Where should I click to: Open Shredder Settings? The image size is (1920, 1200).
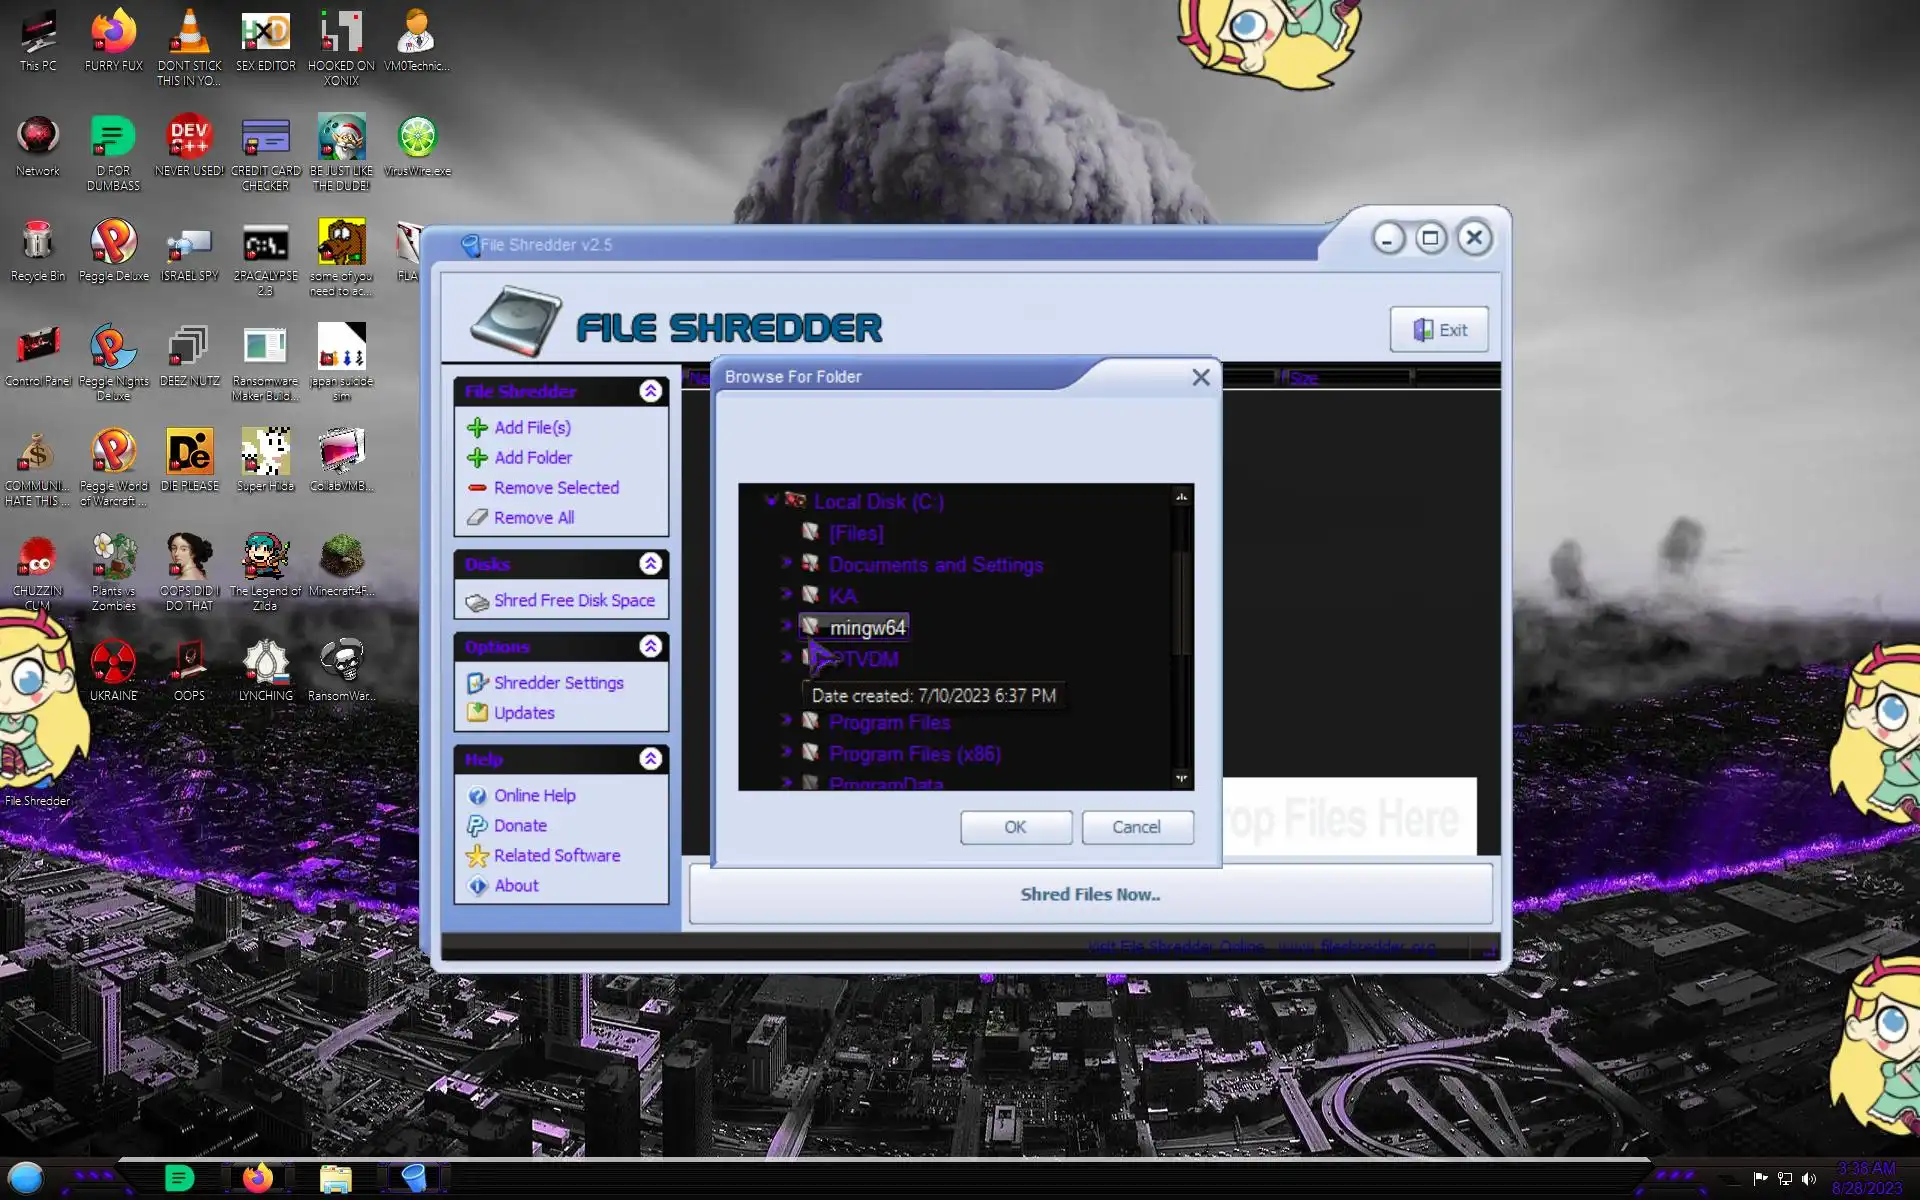[x=558, y=683]
